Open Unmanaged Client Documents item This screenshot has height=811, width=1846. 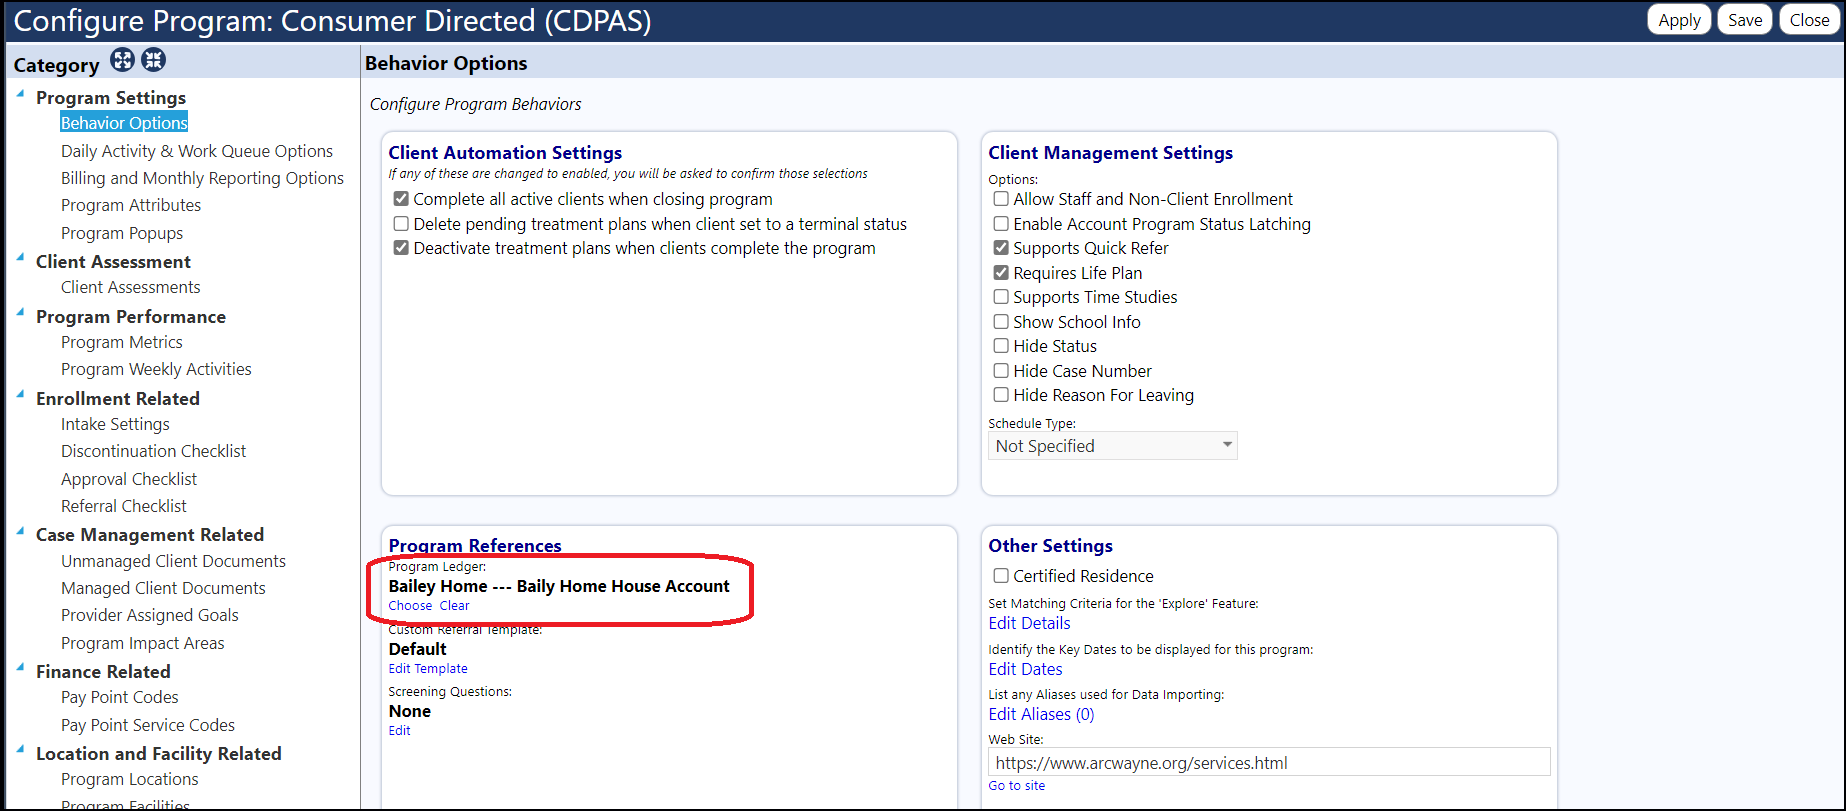[173, 561]
